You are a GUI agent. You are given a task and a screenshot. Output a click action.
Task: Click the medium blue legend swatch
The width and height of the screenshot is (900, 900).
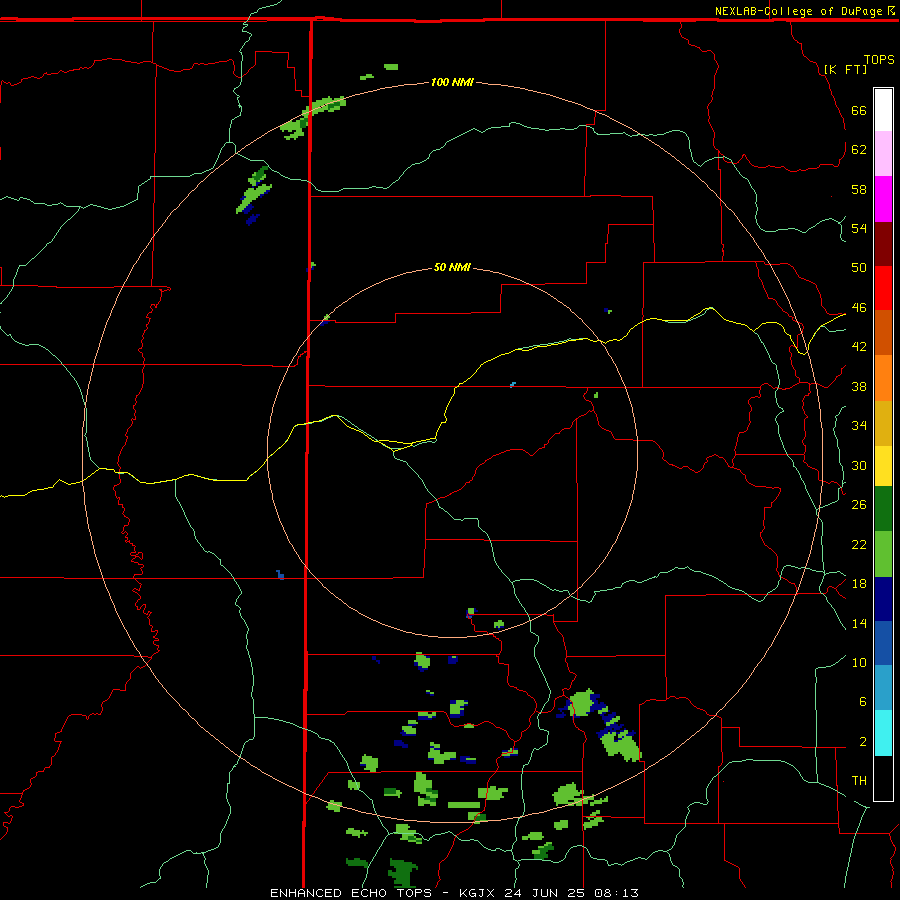tap(883, 643)
